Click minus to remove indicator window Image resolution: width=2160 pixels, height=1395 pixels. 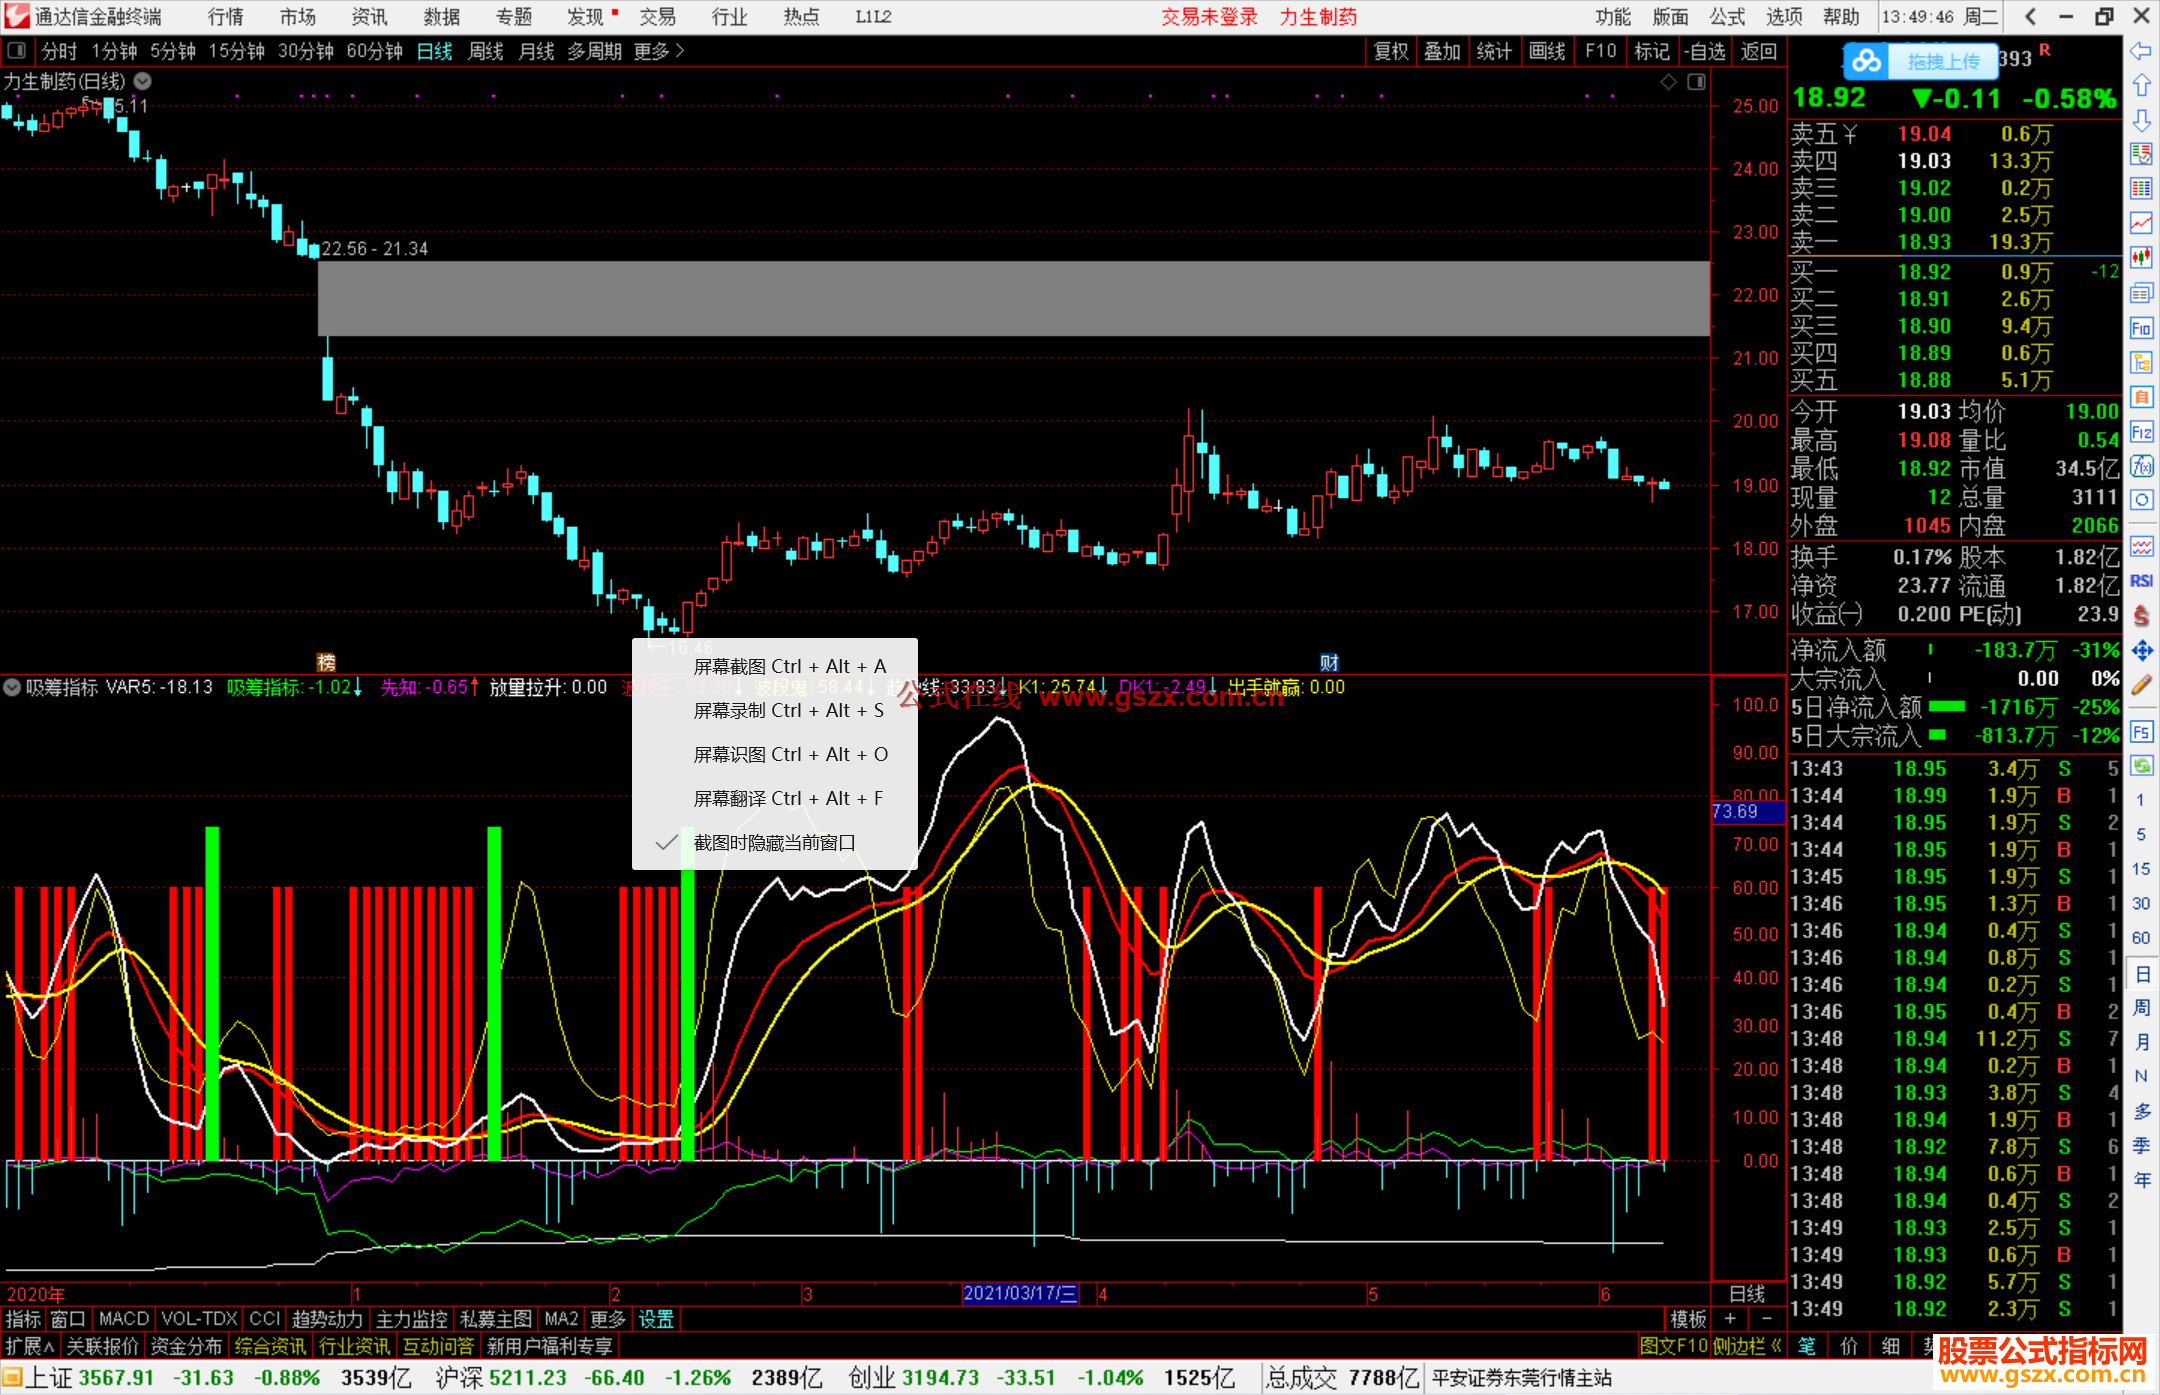[1767, 1319]
